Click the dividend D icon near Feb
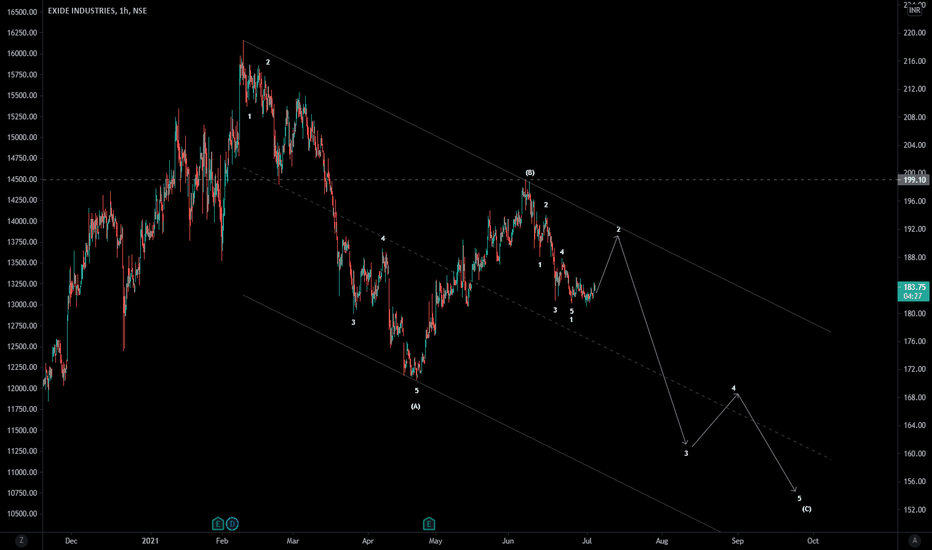Image resolution: width=932 pixels, height=550 pixels. pyautogui.click(x=232, y=524)
